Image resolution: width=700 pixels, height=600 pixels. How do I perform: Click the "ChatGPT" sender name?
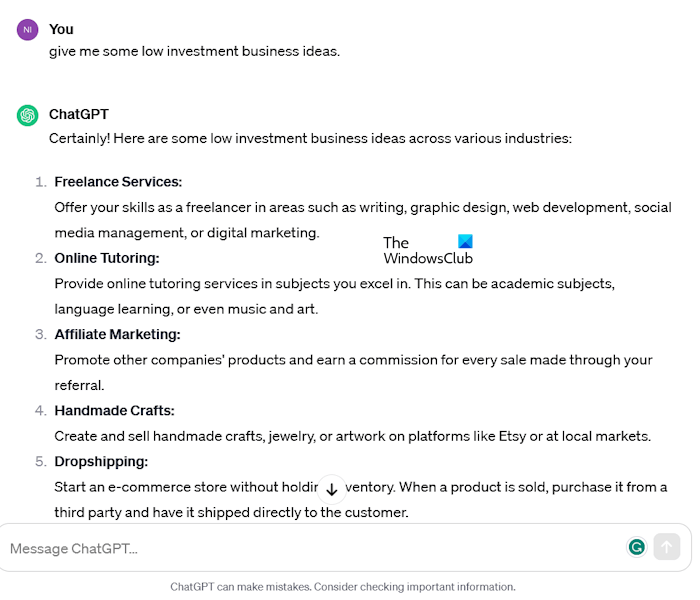79,115
